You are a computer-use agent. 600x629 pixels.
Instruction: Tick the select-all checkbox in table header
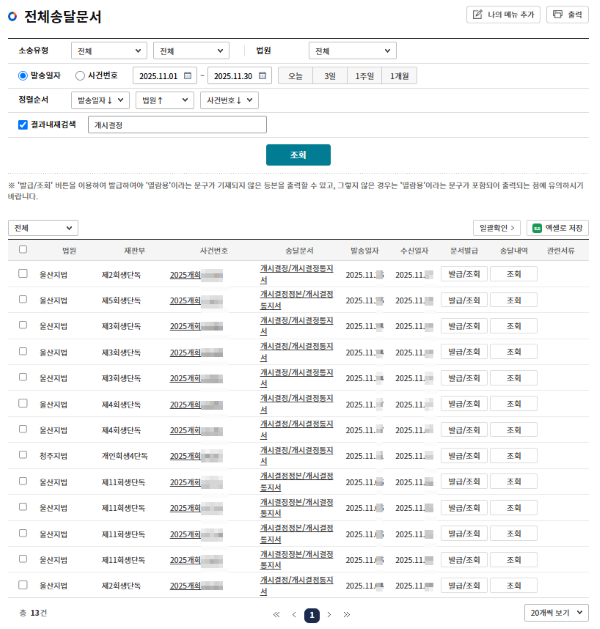pos(23,250)
